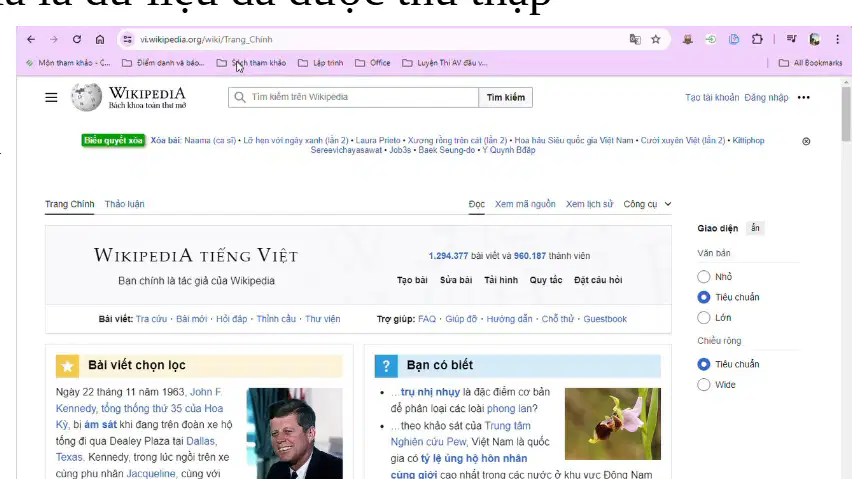
Task: Open the John F. Kennedy portrait thumbnail
Action: (x=294, y=433)
